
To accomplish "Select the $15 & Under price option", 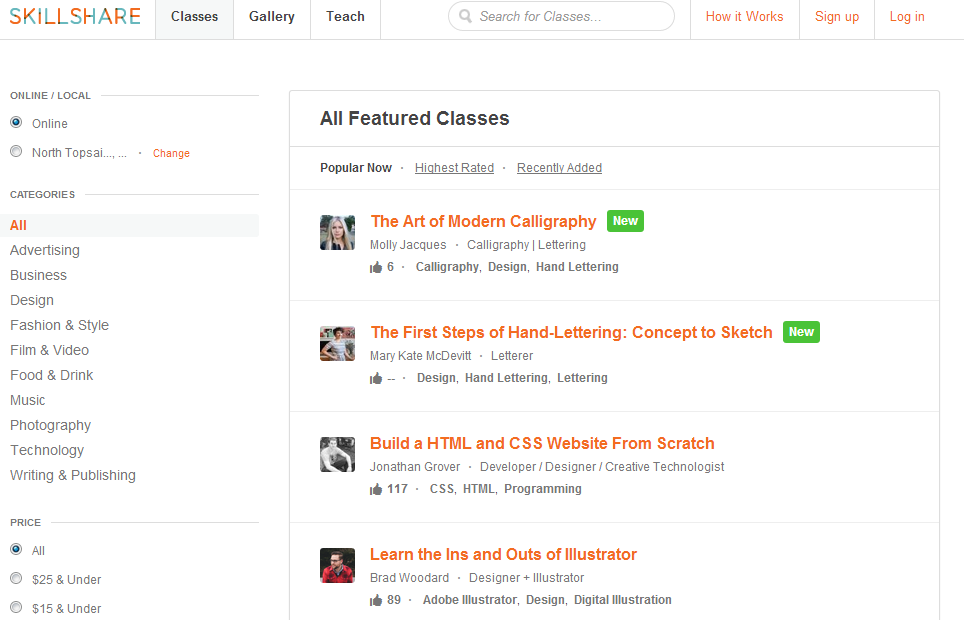I will click(x=16, y=607).
